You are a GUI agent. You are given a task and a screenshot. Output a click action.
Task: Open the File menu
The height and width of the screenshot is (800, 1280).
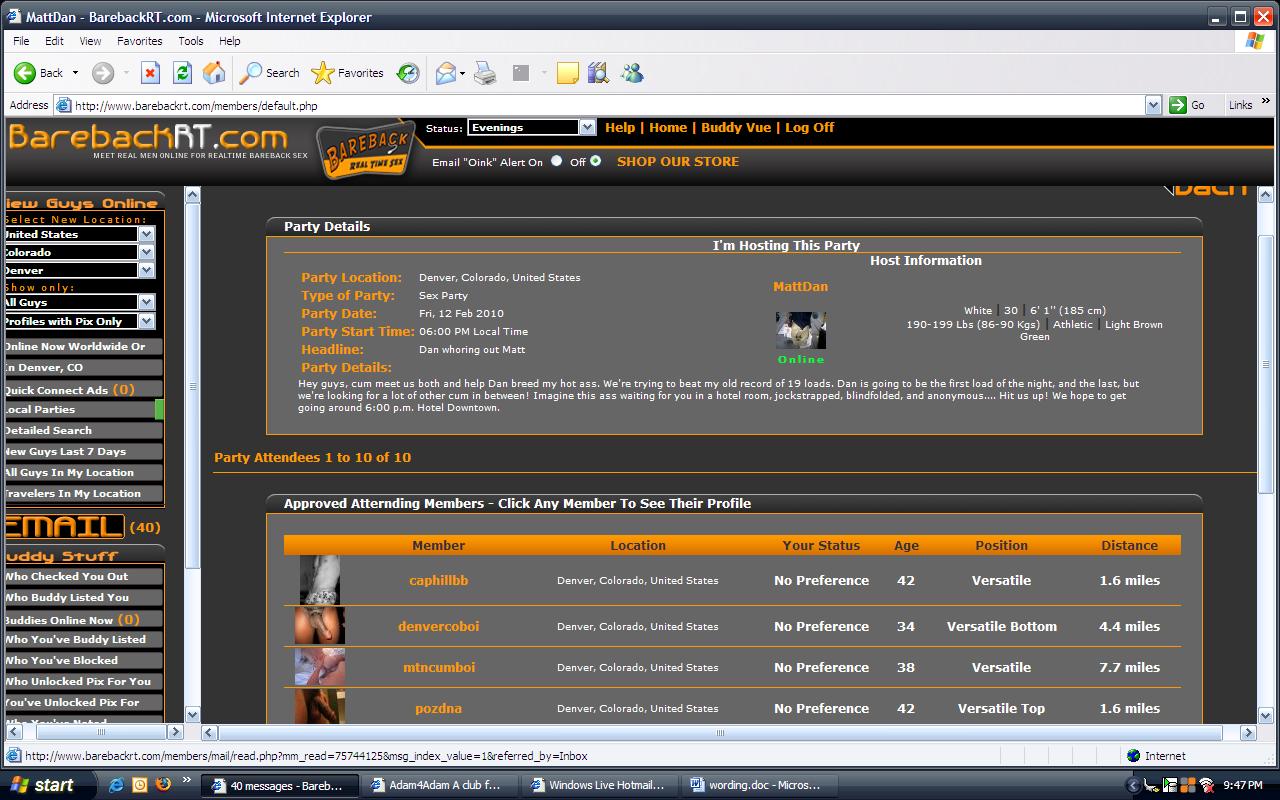pos(21,41)
